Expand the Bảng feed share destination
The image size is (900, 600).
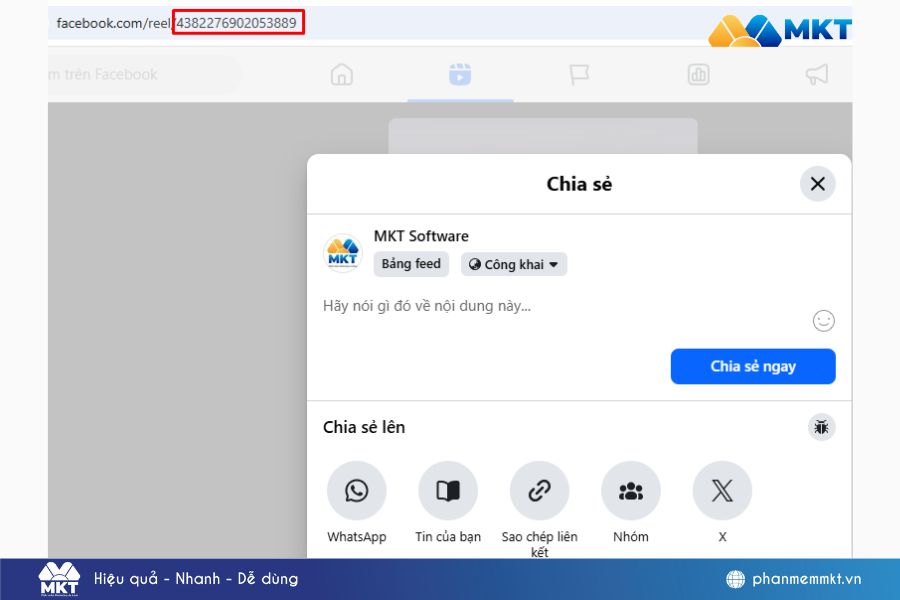pos(410,264)
